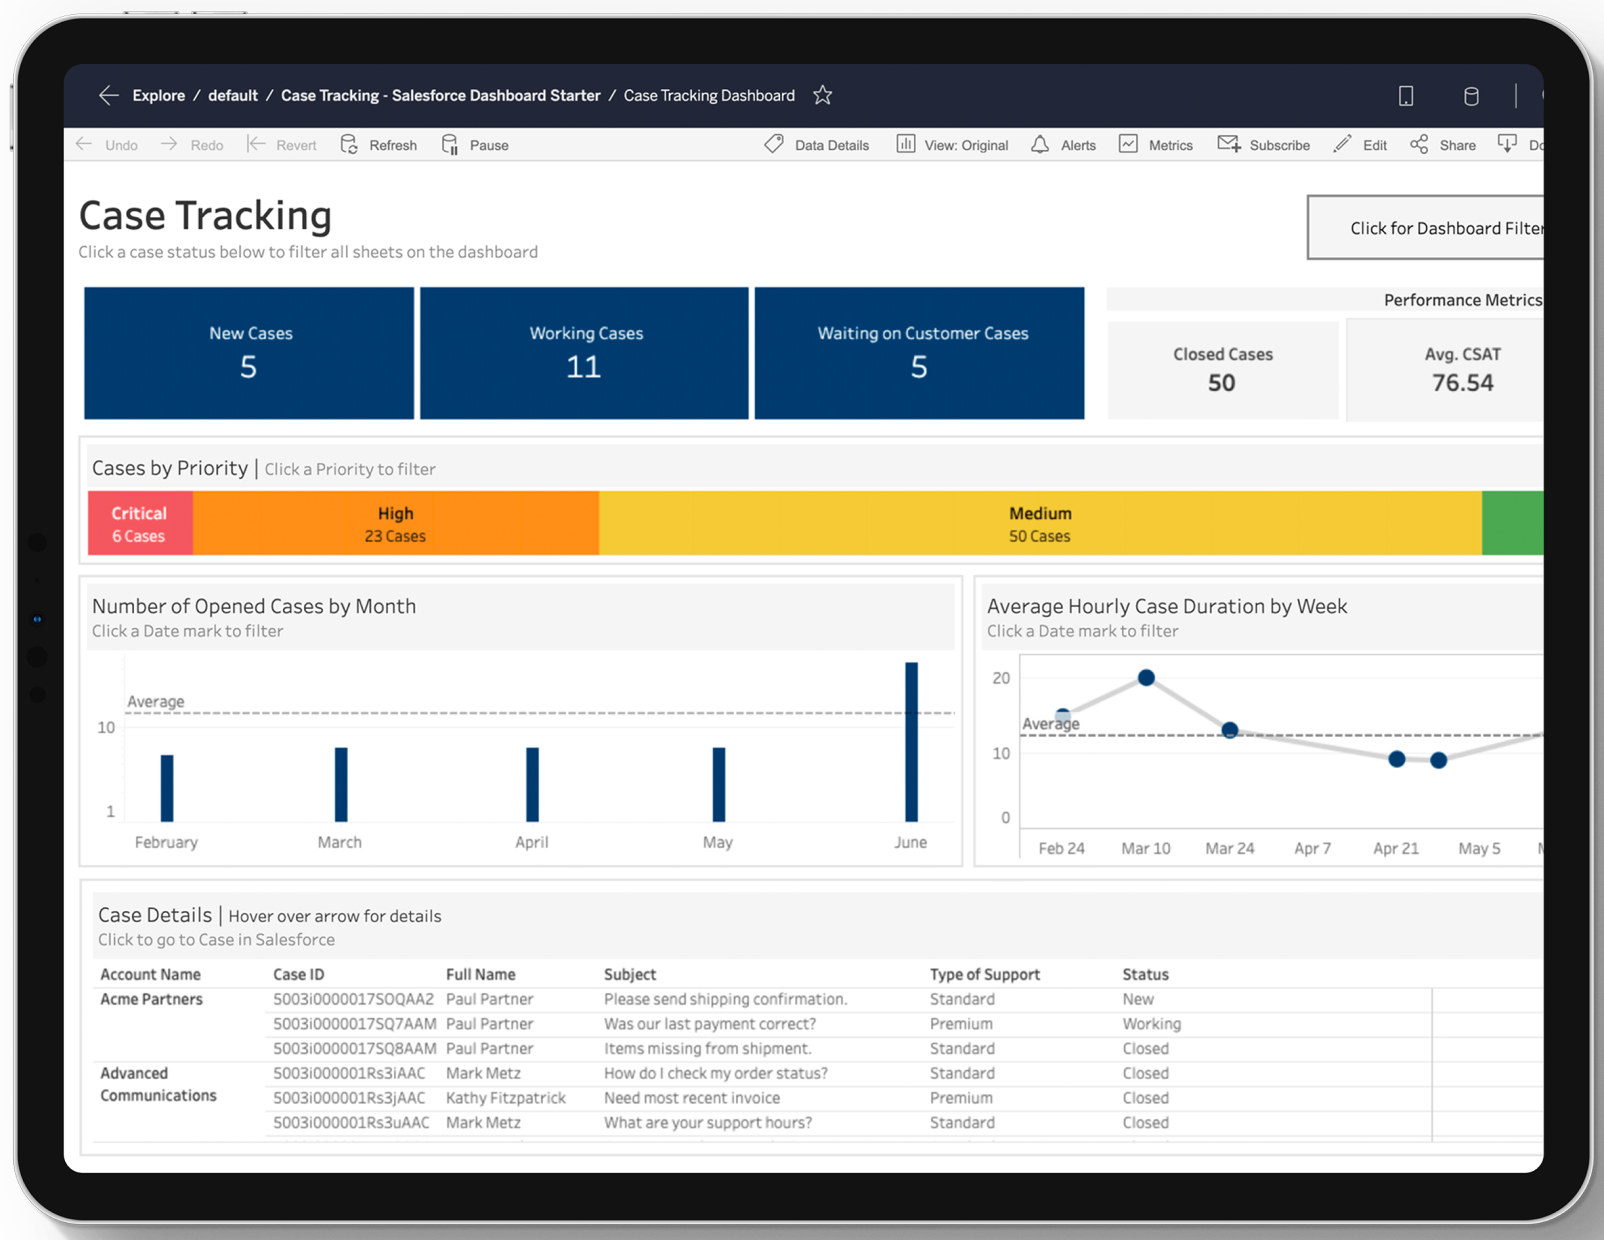1604x1240 pixels.
Task: Open the View: Original dropdown
Action: point(950,144)
